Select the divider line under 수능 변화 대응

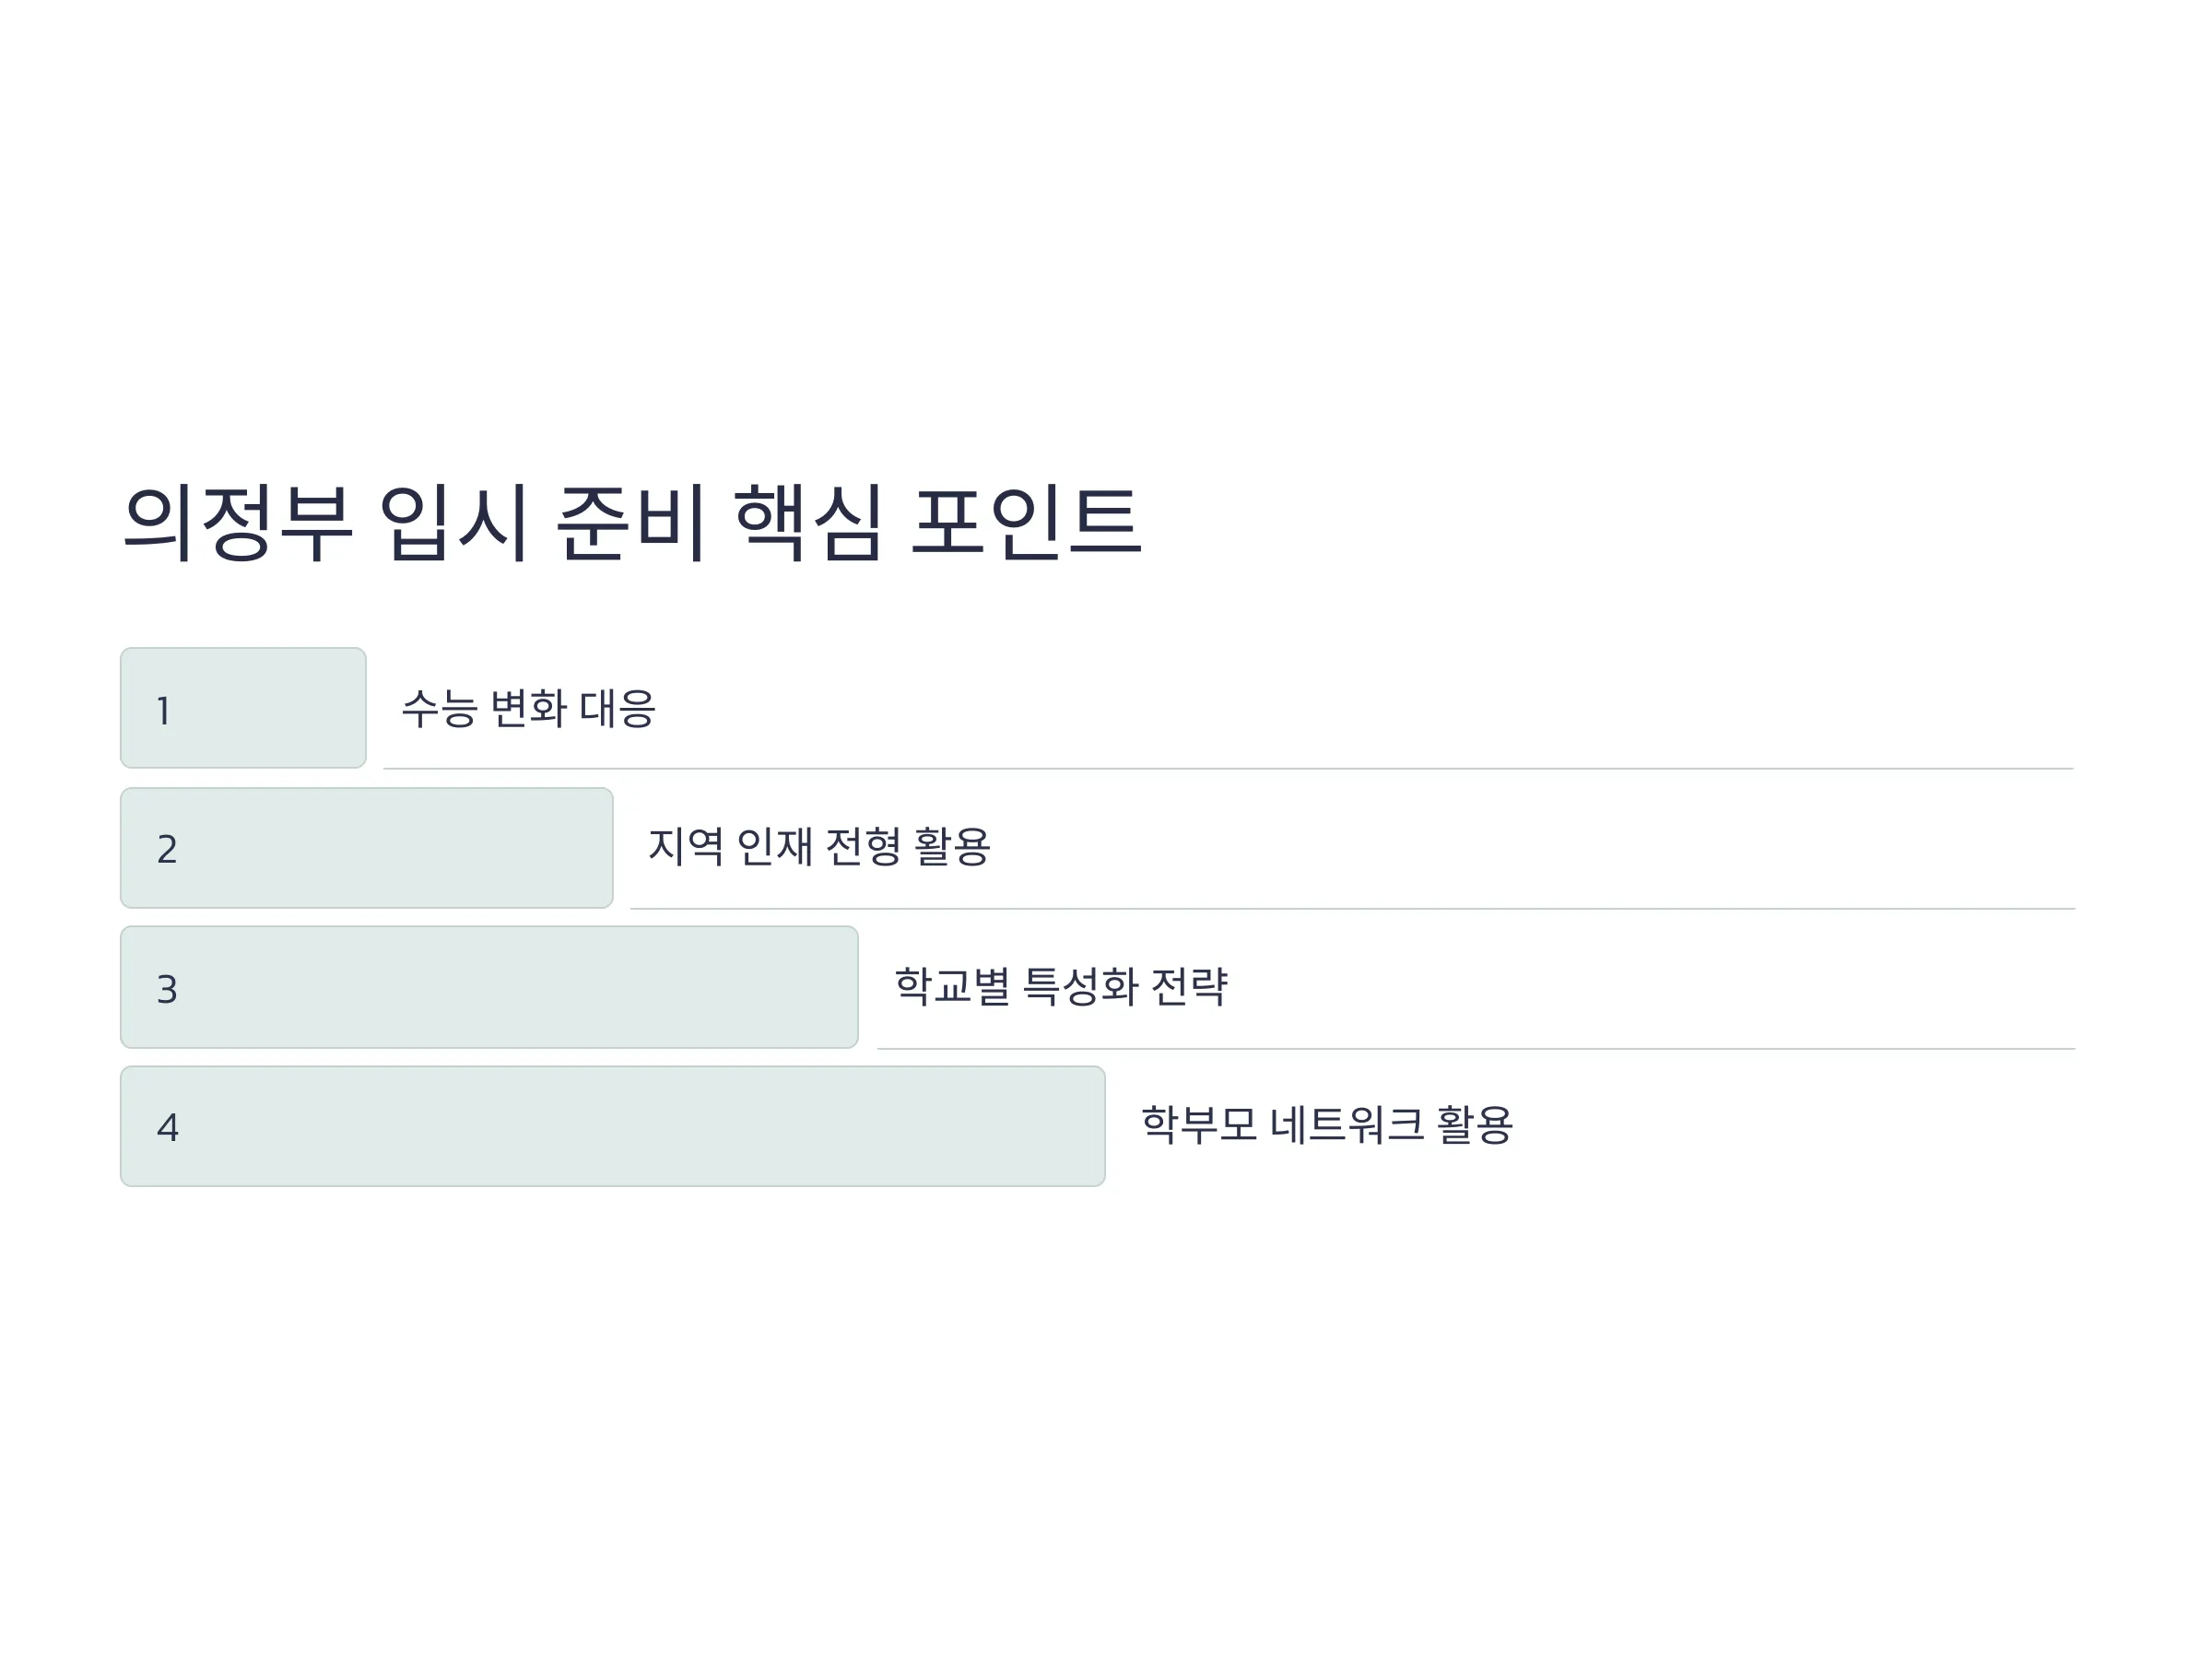coord(1228,768)
